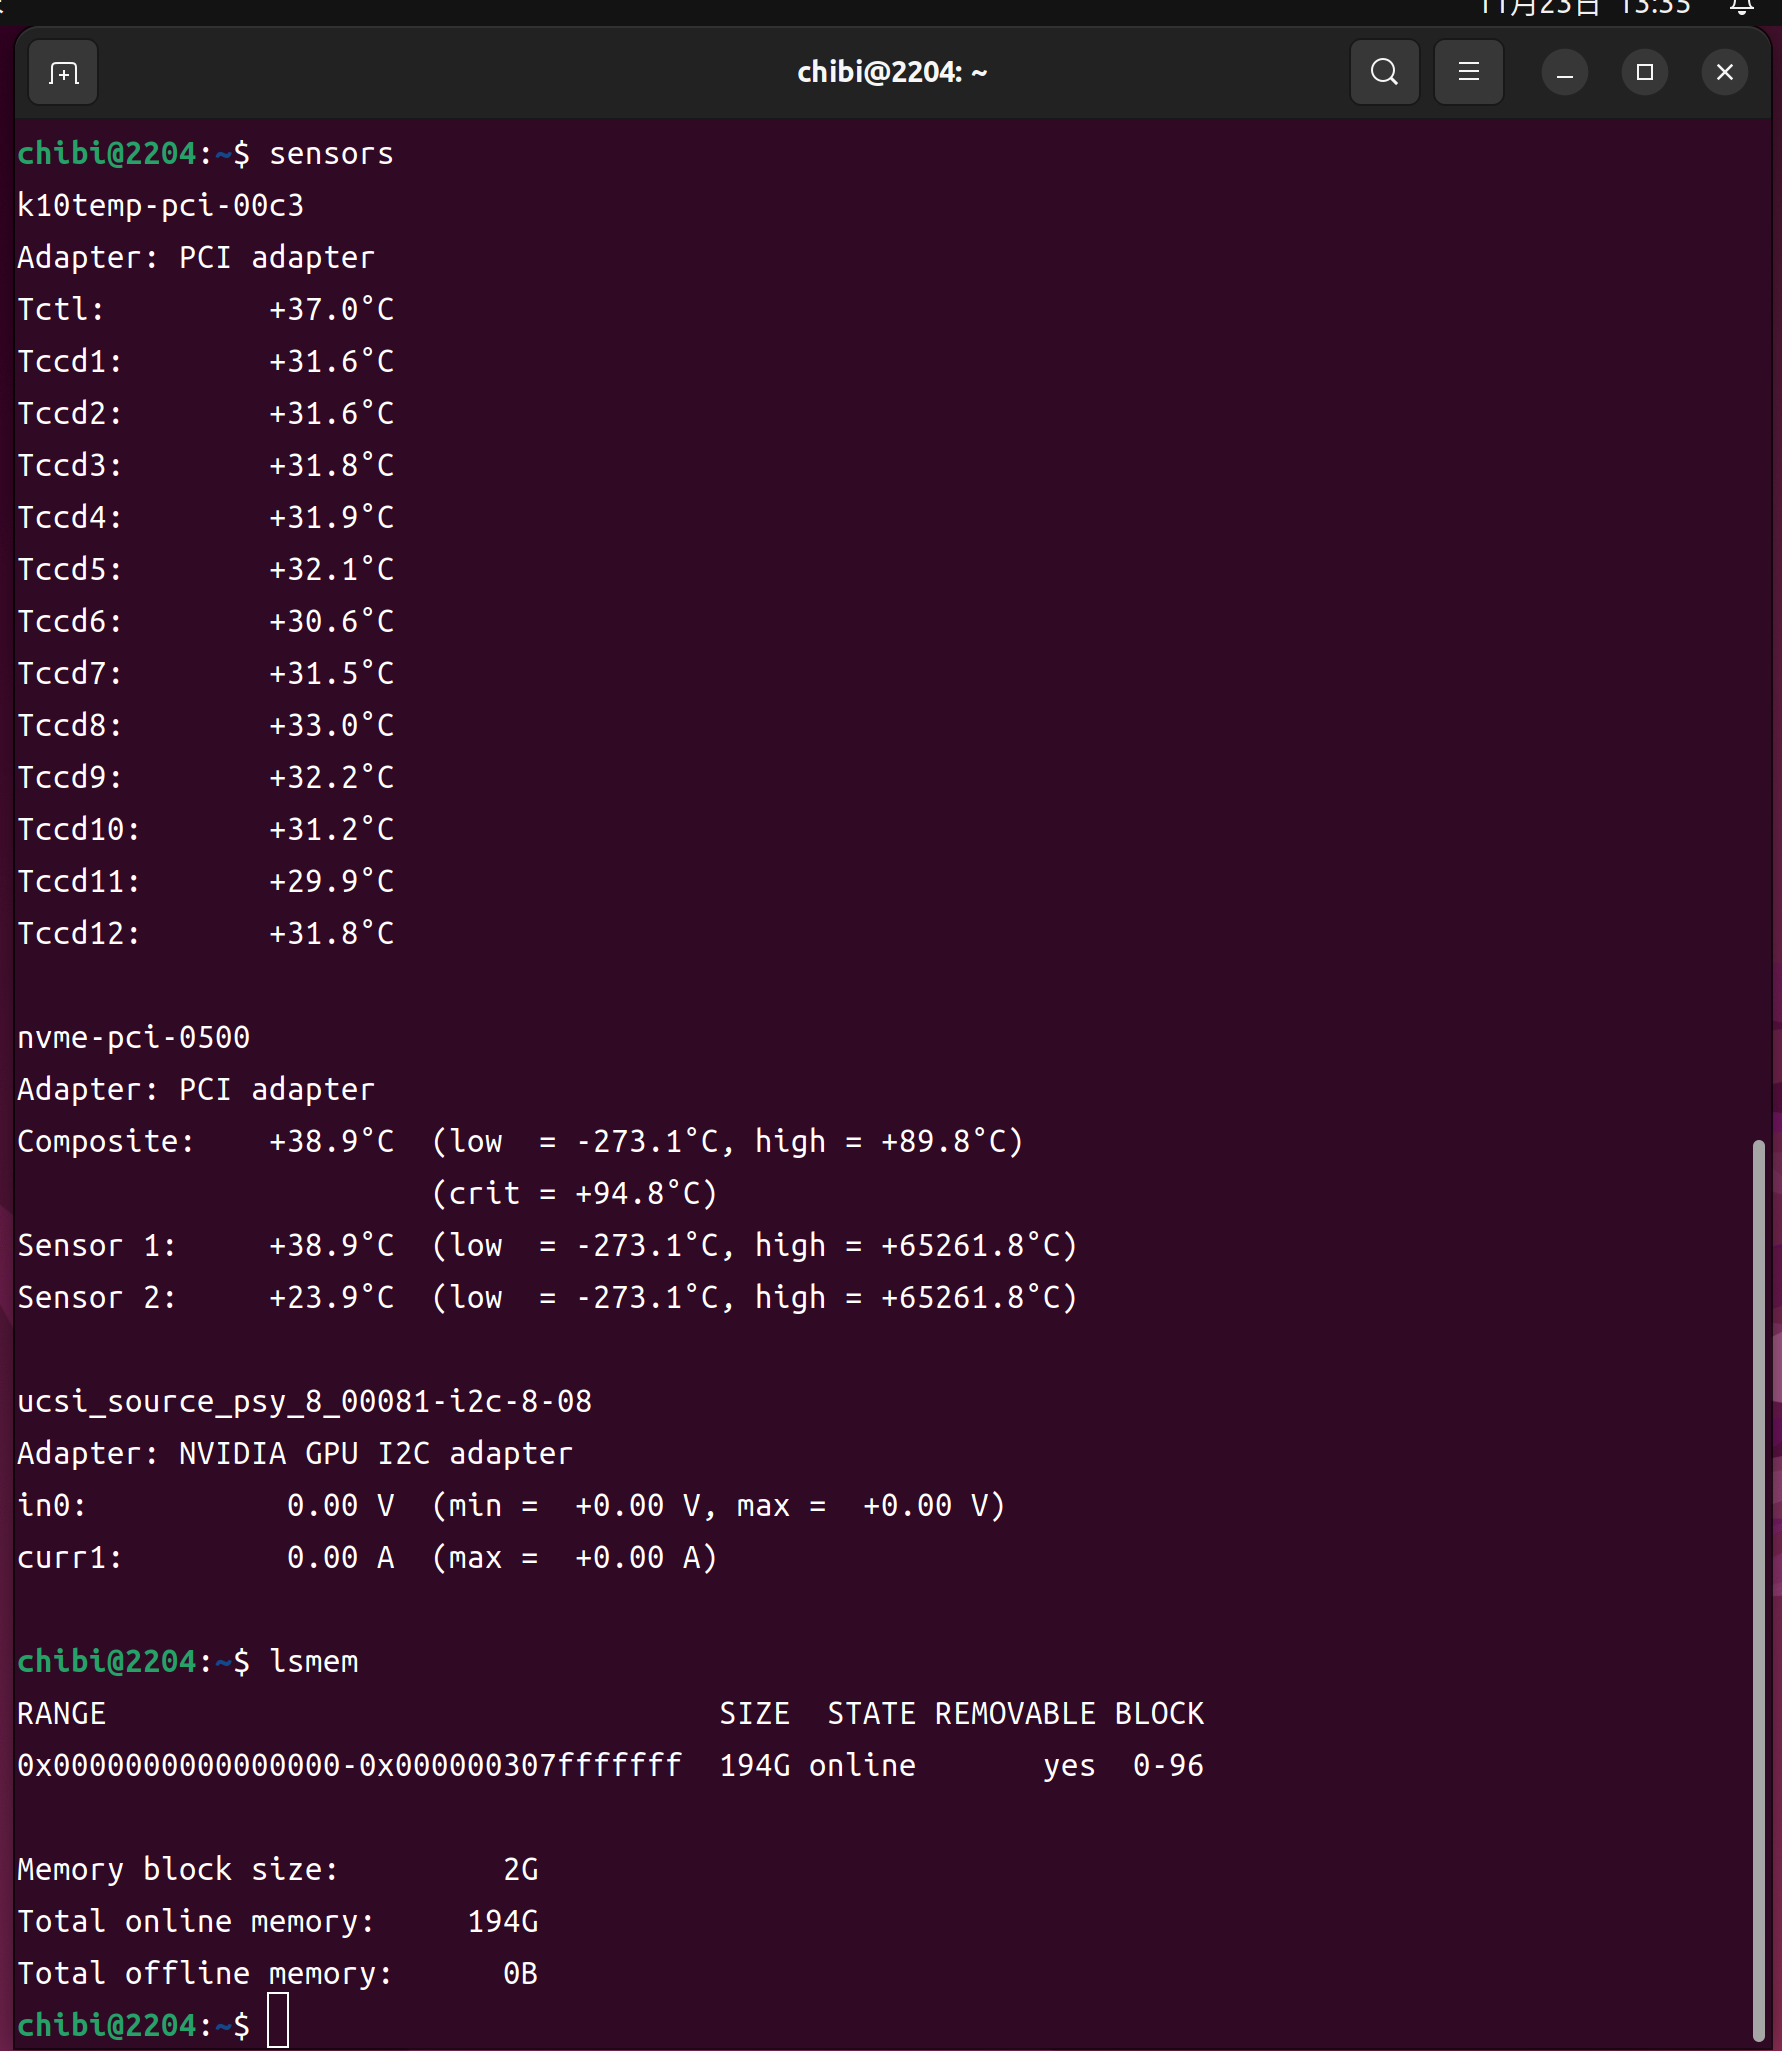Screen dimensions: 1782x2051
Task: Maximize the terminal window
Action: click(x=1645, y=73)
